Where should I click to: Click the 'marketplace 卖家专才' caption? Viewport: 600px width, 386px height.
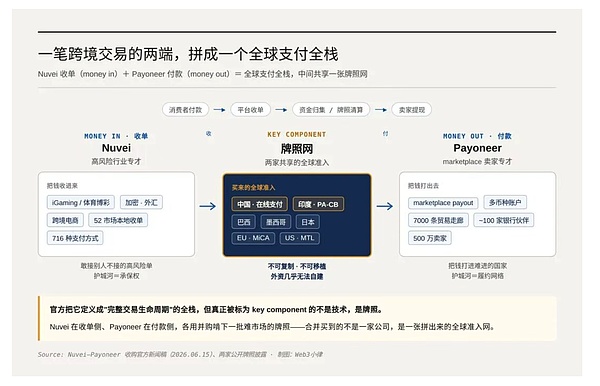pos(477,161)
